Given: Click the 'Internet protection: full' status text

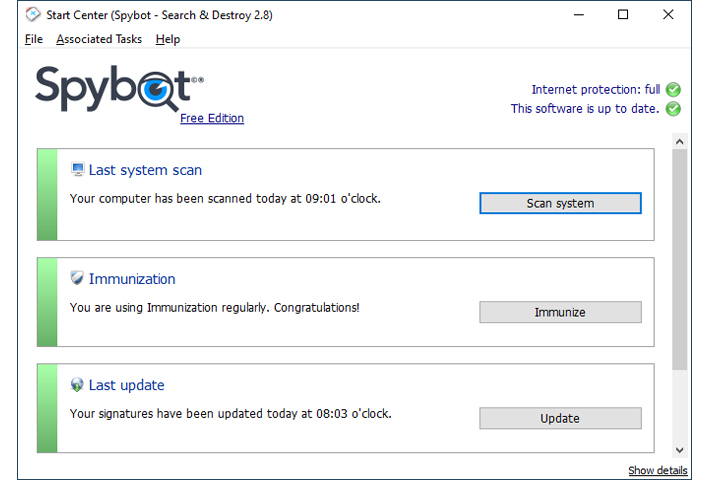Looking at the screenshot, I should pyautogui.click(x=596, y=89).
